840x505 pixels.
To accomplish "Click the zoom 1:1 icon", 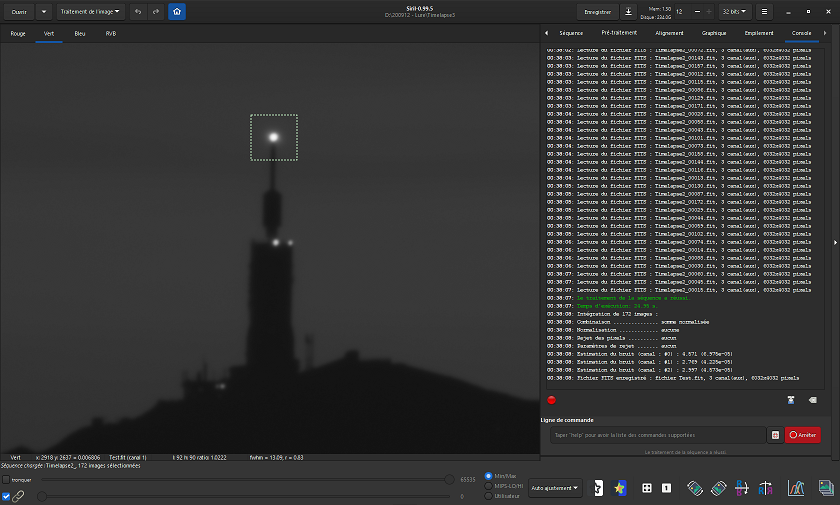I will (x=666, y=488).
